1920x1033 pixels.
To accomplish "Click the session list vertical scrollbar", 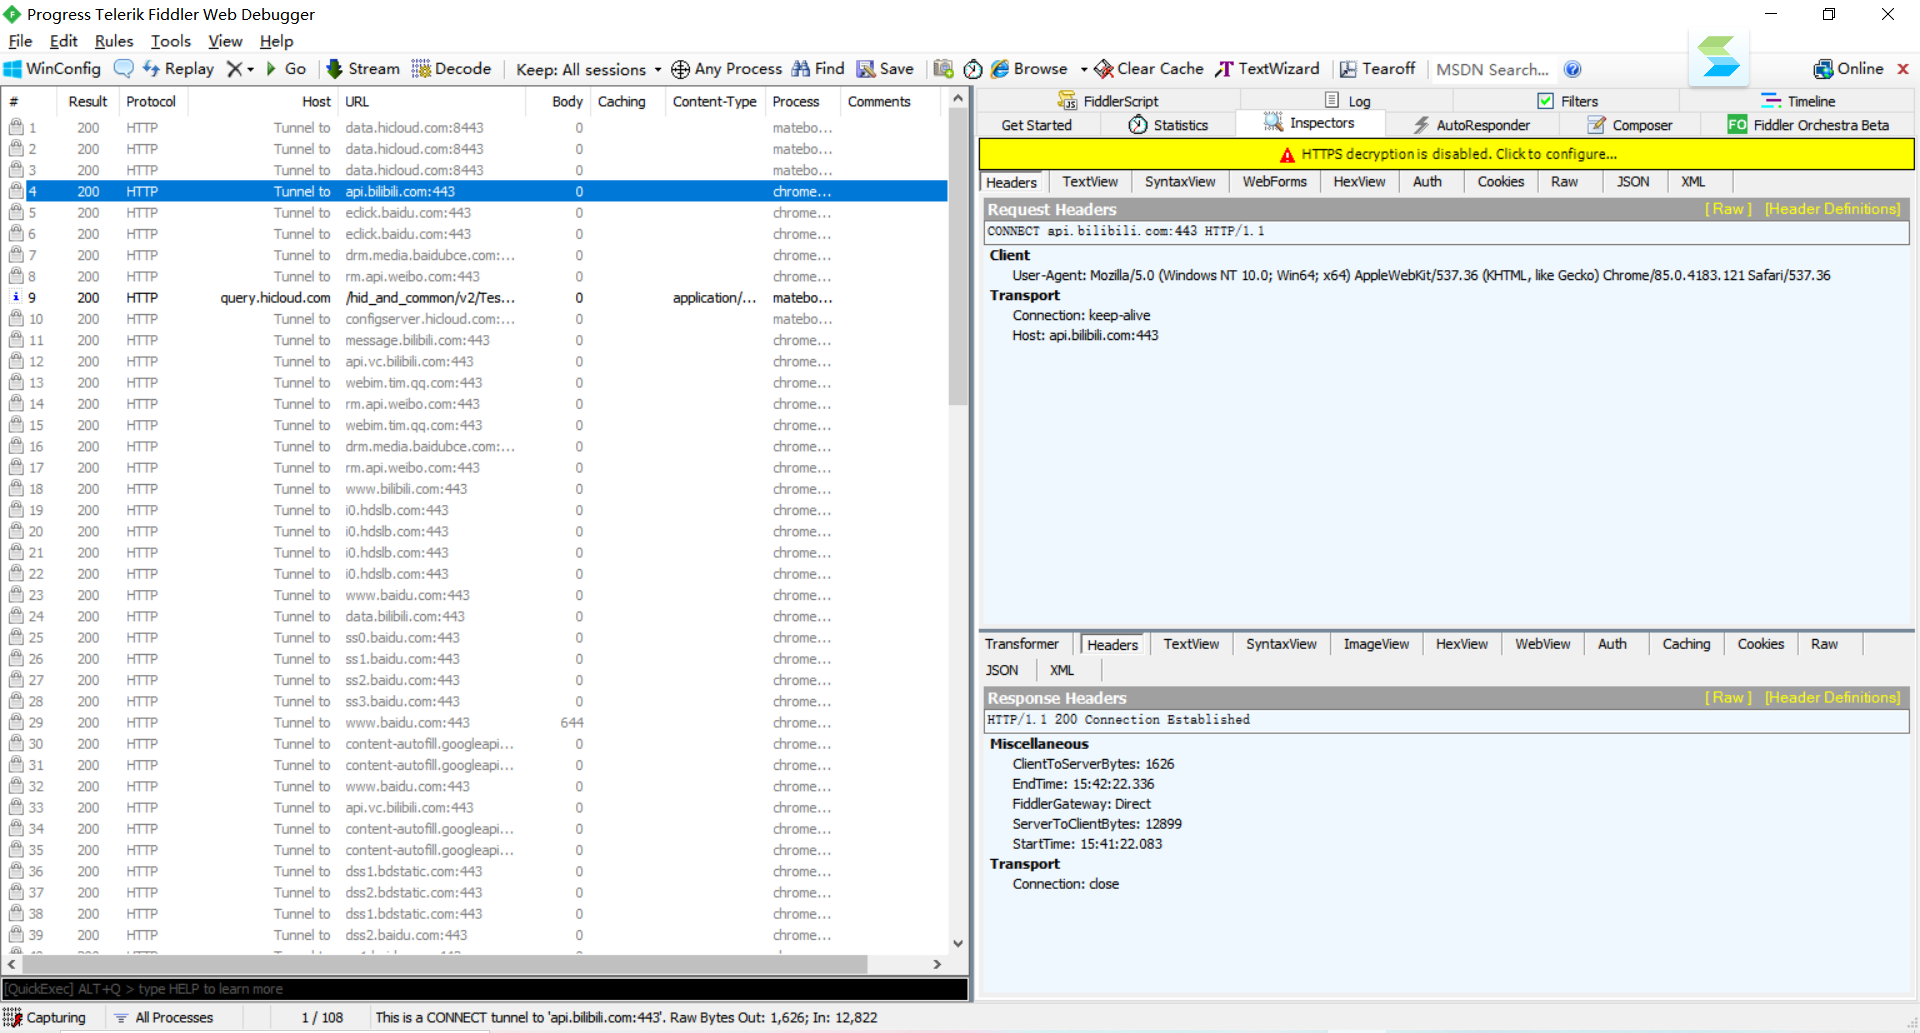I will pyautogui.click(x=958, y=258).
